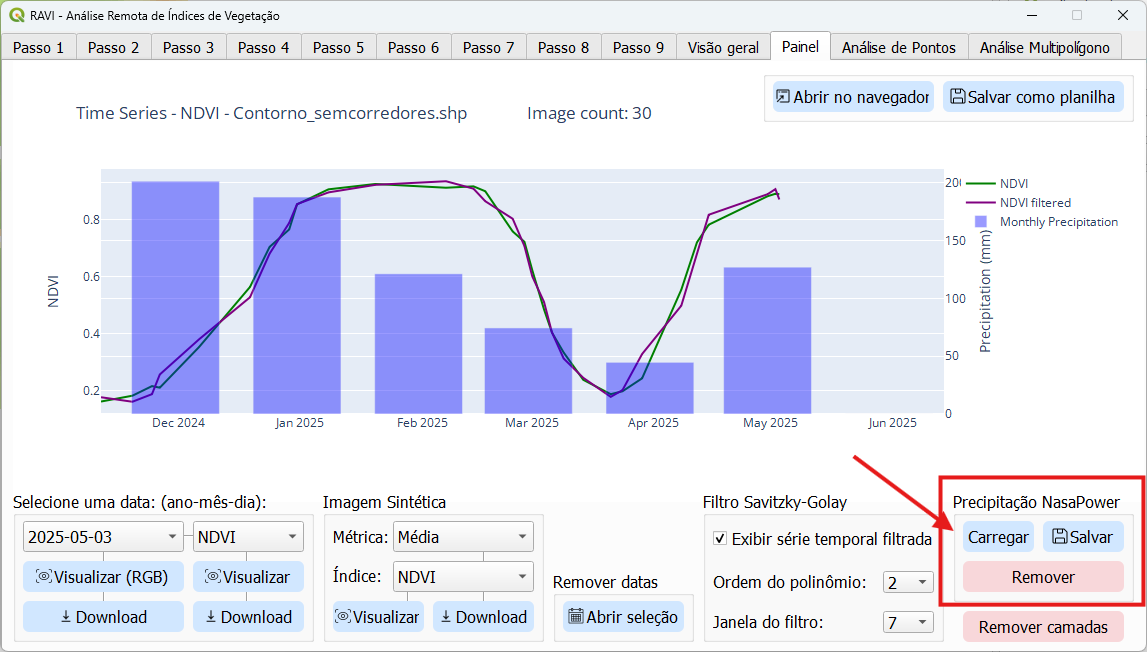Download the RGB image for selected date

click(x=103, y=617)
